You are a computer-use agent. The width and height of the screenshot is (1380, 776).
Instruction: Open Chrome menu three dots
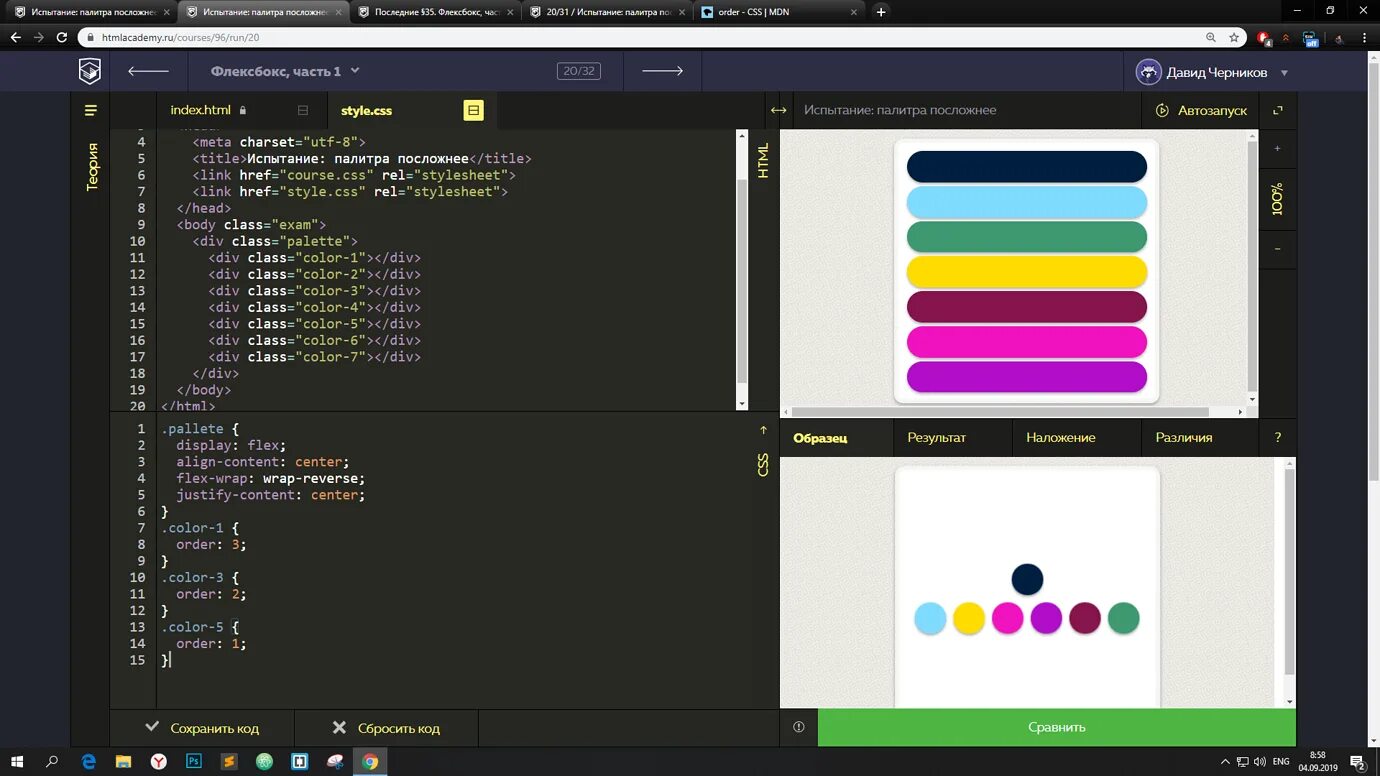[1362, 37]
